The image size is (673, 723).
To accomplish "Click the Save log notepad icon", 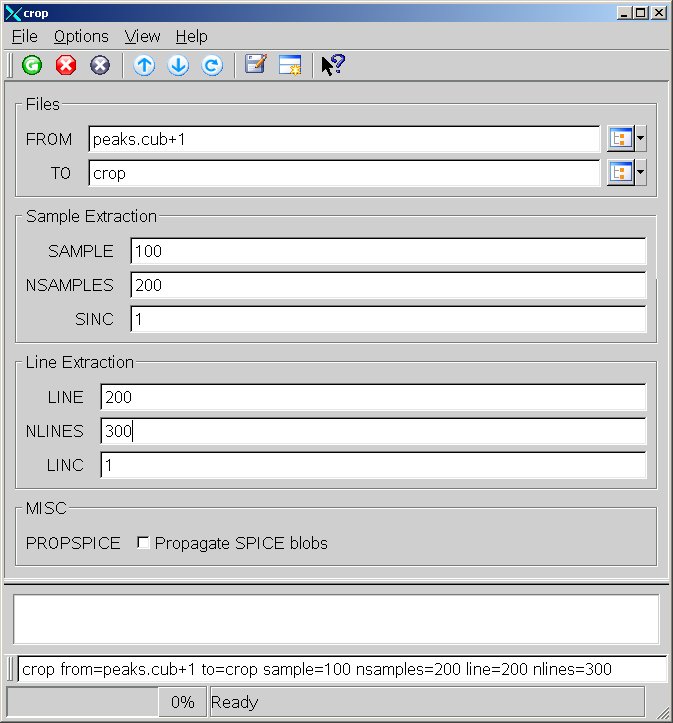I will click(x=256, y=65).
